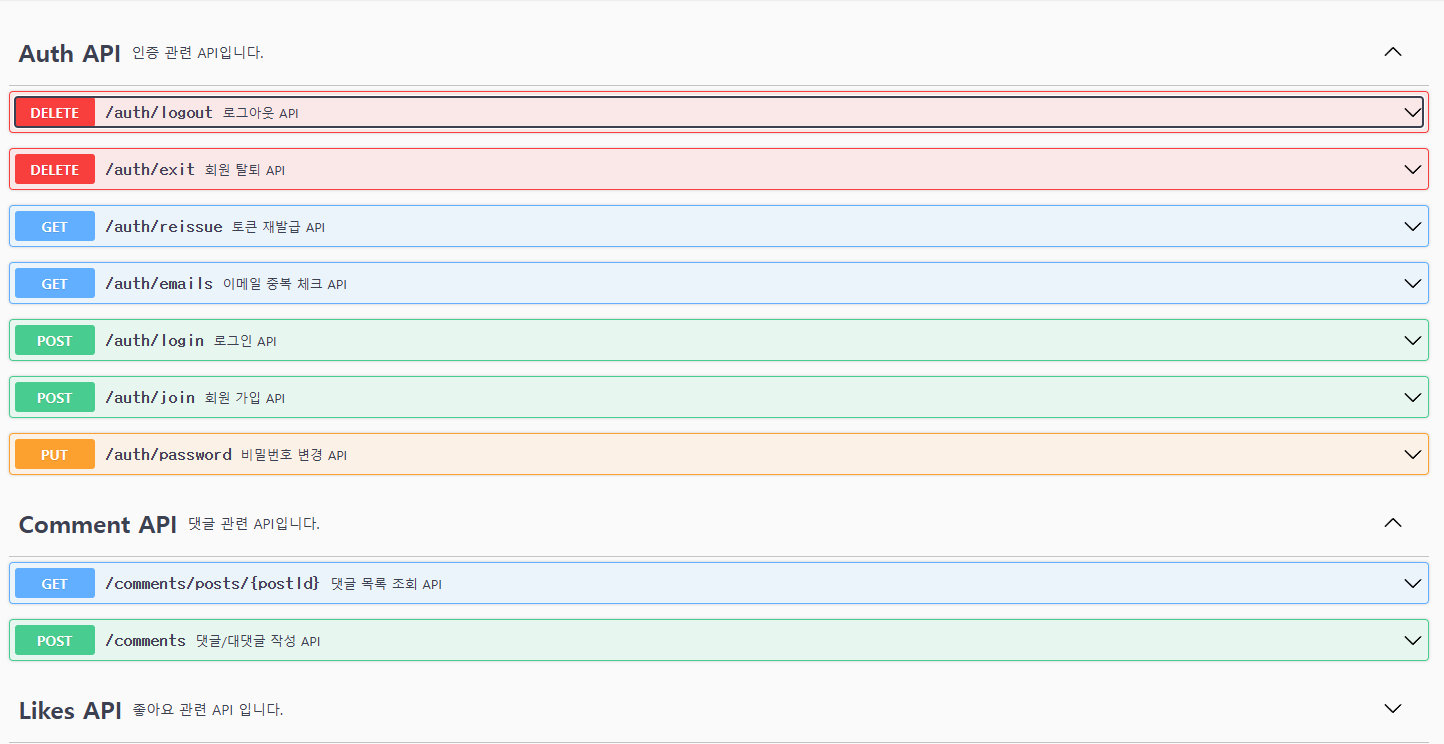
Task: Click the '댓글 관련 API입니다.' section description
Action: [x=254, y=524]
